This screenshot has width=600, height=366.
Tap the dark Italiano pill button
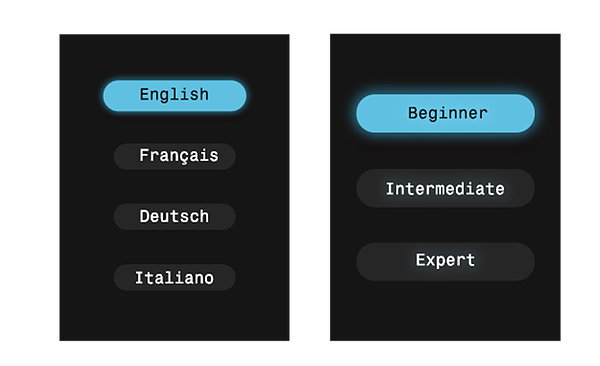(x=174, y=277)
